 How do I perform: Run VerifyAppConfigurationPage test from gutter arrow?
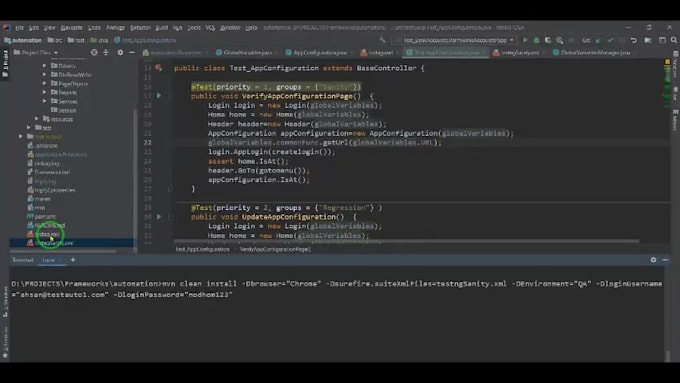tap(159, 95)
